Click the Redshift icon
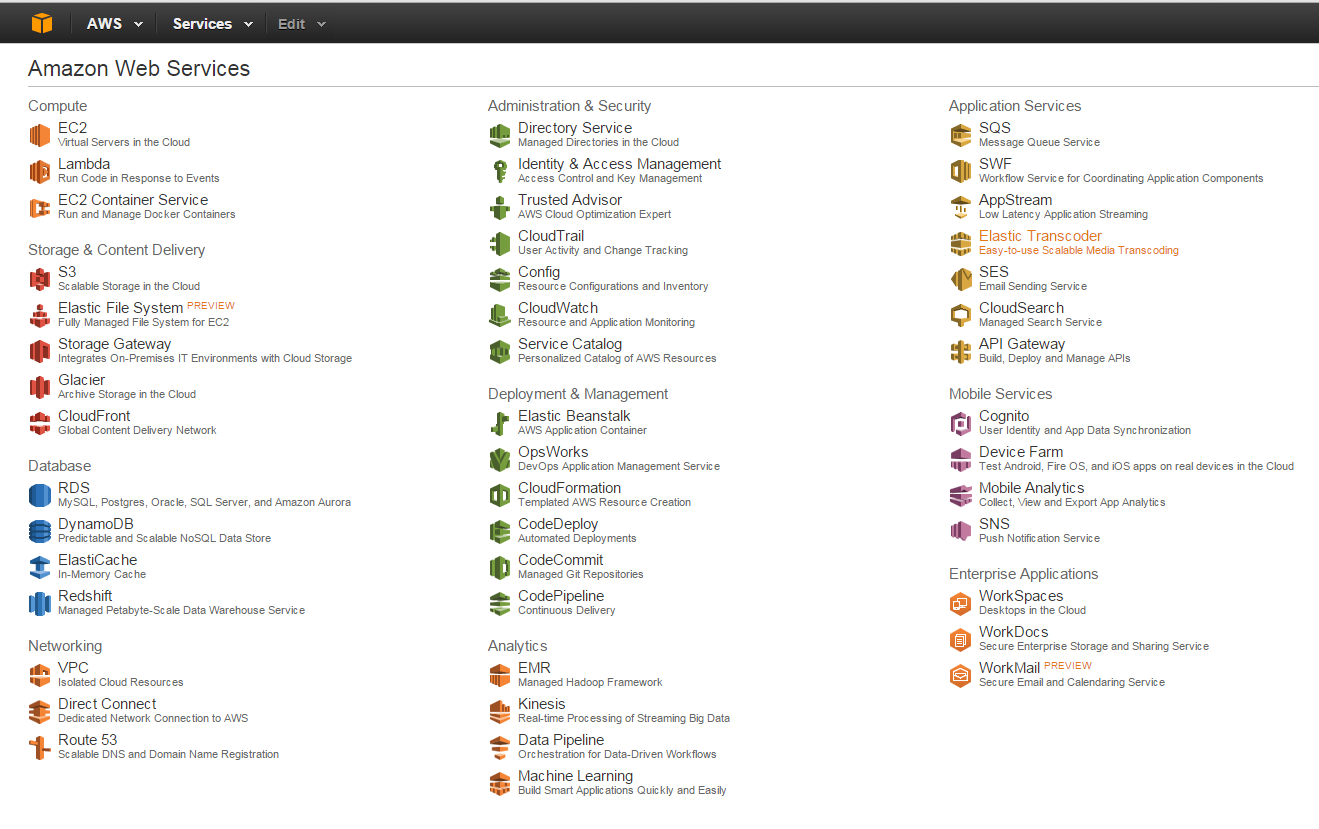 point(39,603)
